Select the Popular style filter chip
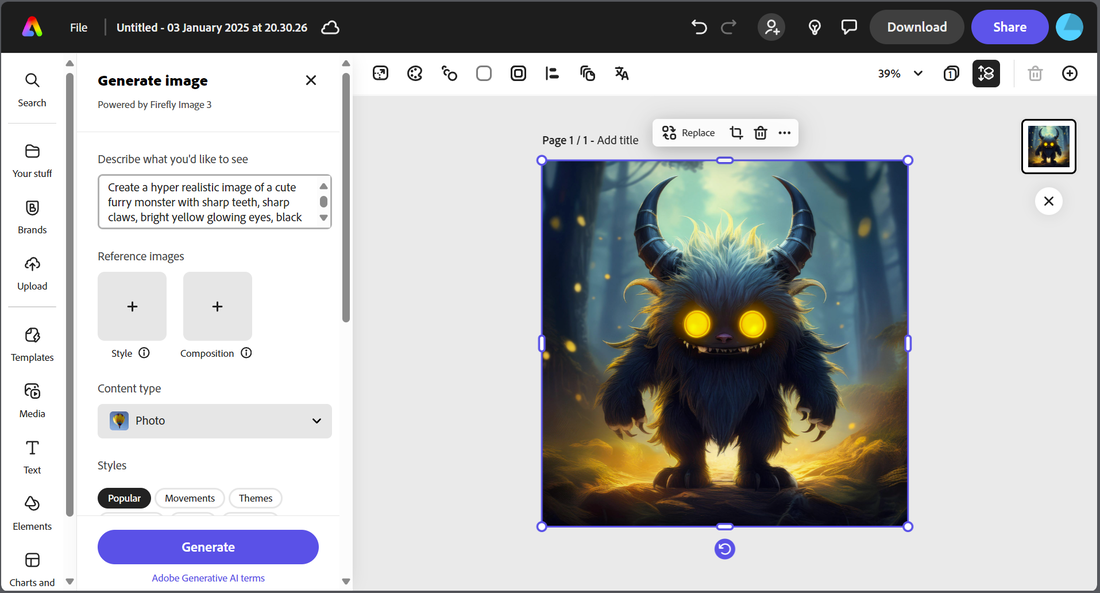This screenshot has height=593, width=1100. (x=124, y=498)
